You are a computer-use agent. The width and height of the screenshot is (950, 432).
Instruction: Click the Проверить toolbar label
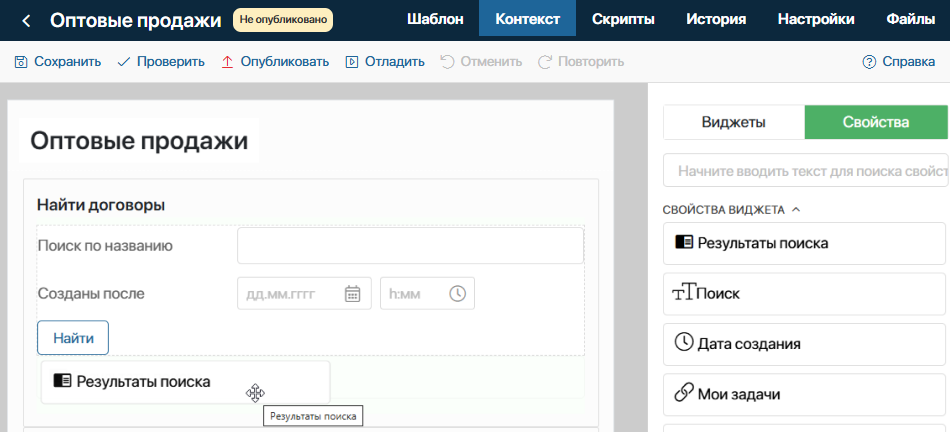click(x=171, y=62)
